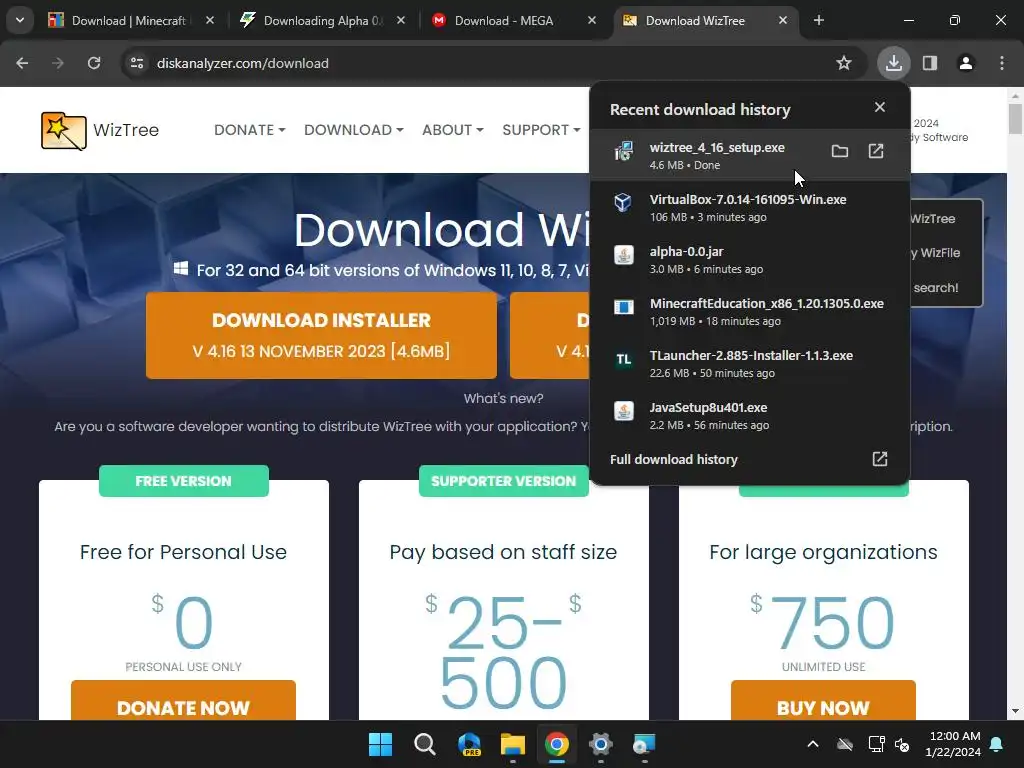
Task: Toggle the Chrome downloads button
Action: coord(894,63)
